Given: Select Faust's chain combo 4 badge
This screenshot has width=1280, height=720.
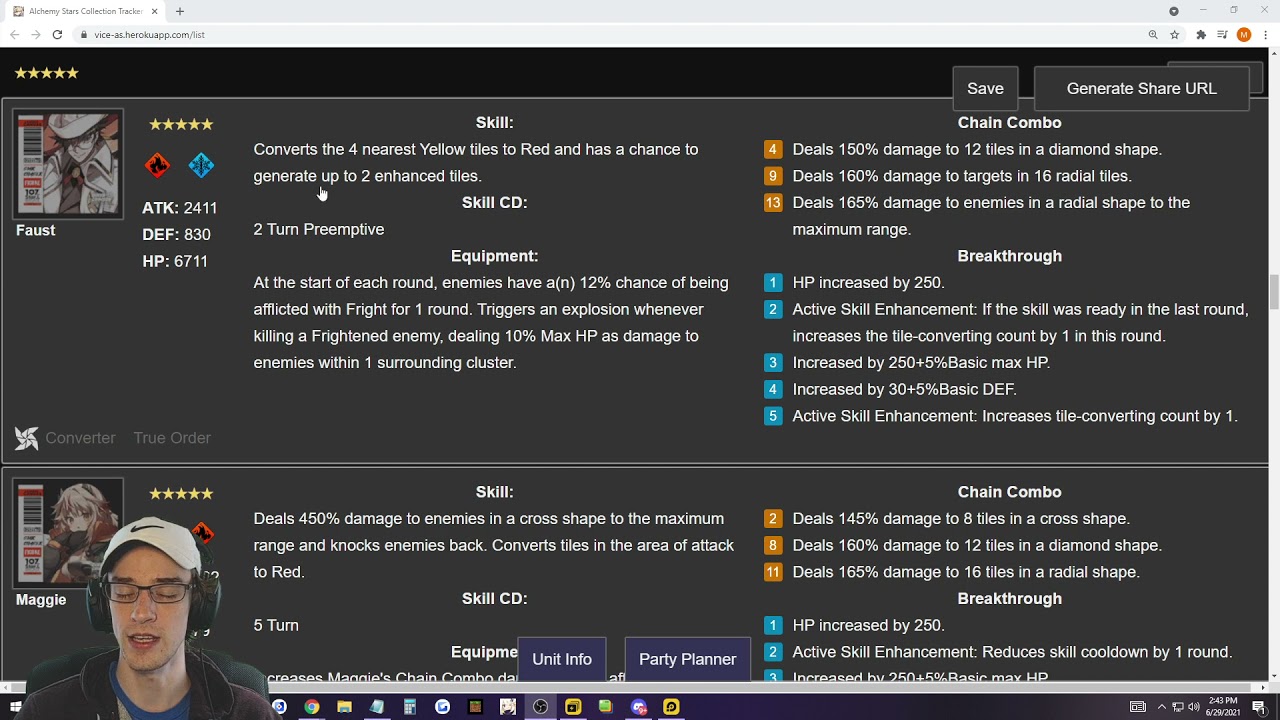Looking at the screenshot, I should 773,149.
